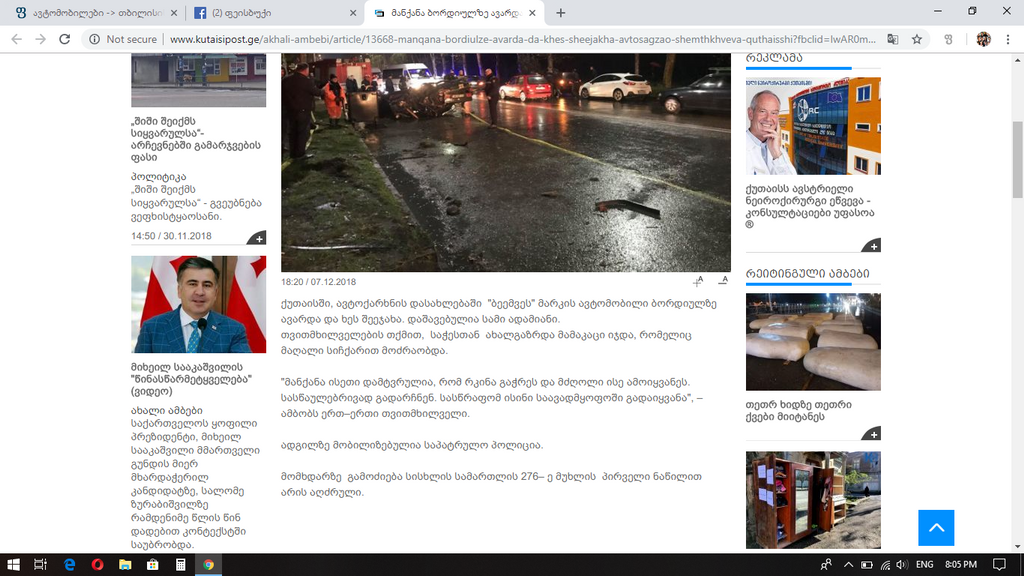The height and width of the screenshot is (576, 1024).
Task: Open Calculator from taskbar
Action: pos(180,564)
